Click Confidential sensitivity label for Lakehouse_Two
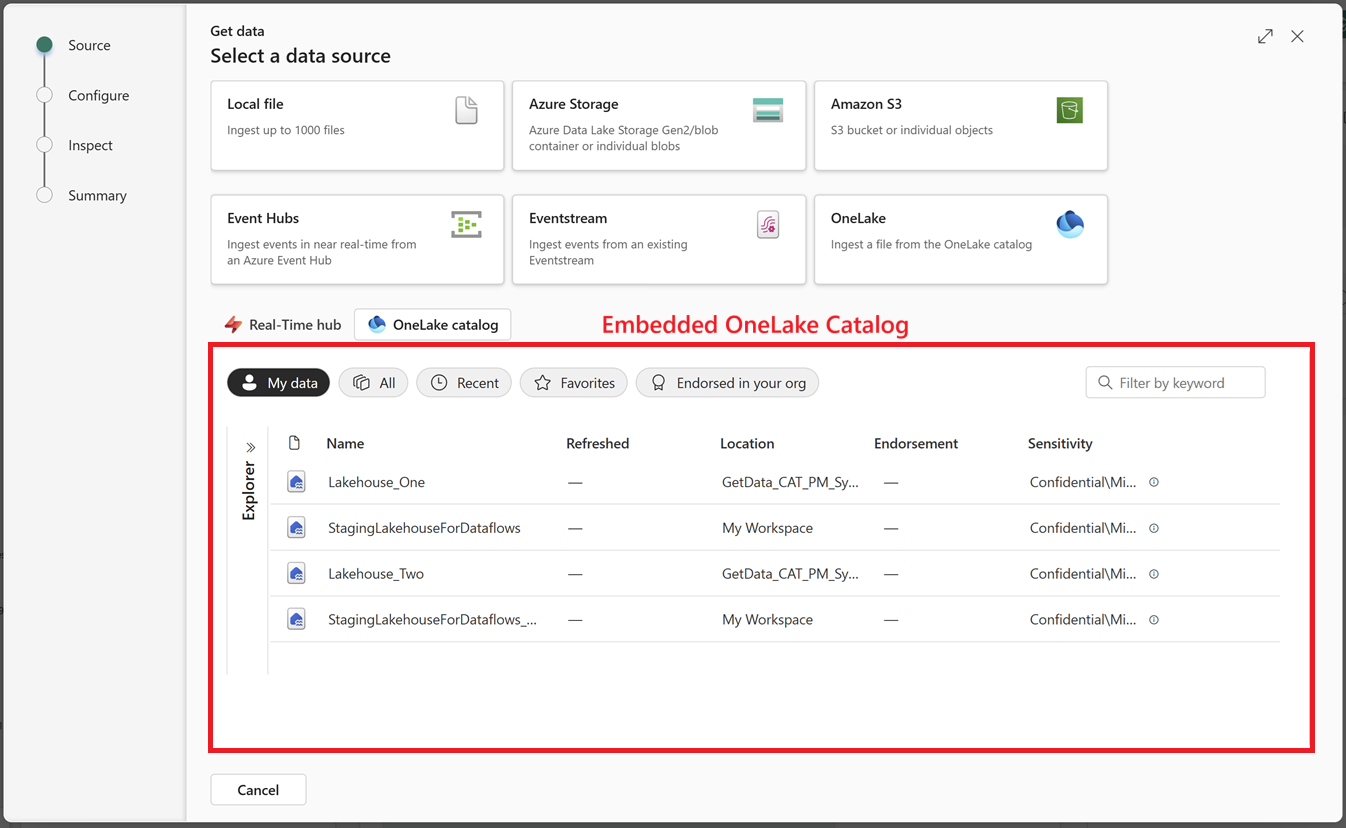Image resolution: width=1346 pixels, height=828 pixels. pos(1083,574)
